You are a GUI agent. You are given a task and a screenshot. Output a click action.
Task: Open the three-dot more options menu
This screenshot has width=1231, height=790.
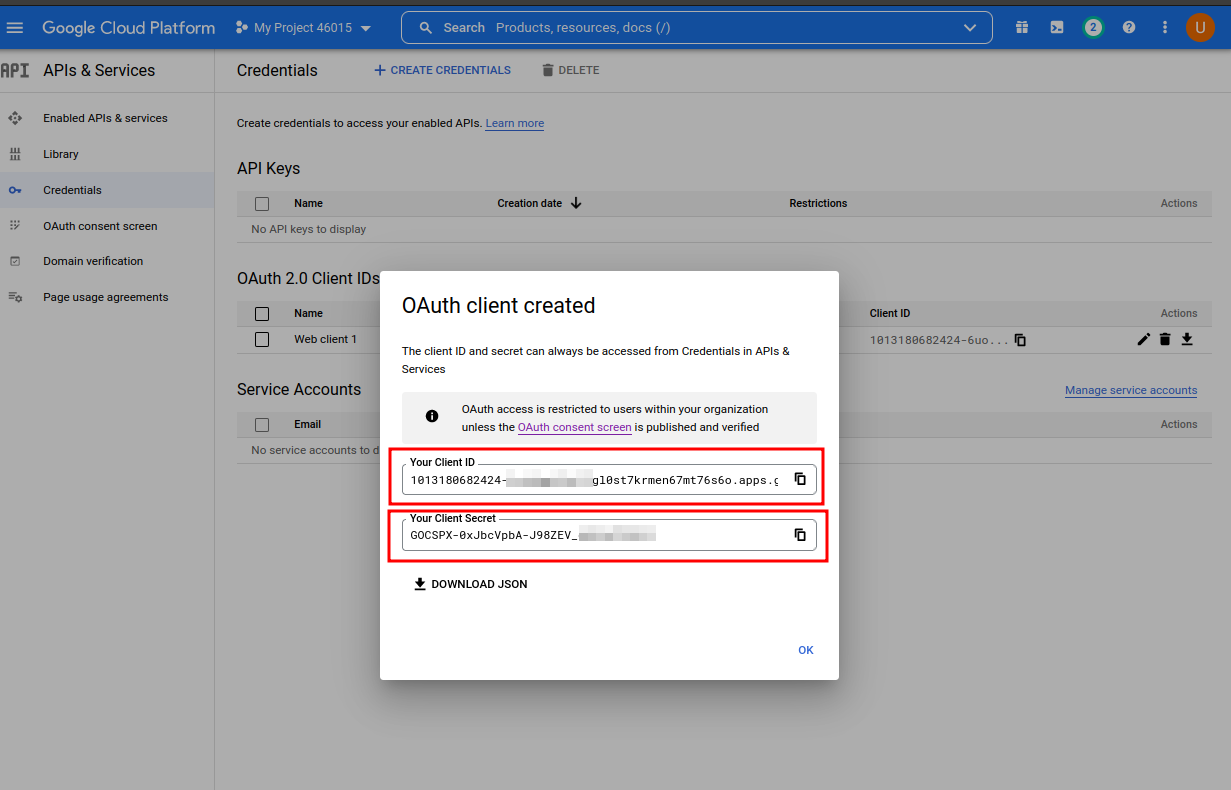coord(1165,28)
